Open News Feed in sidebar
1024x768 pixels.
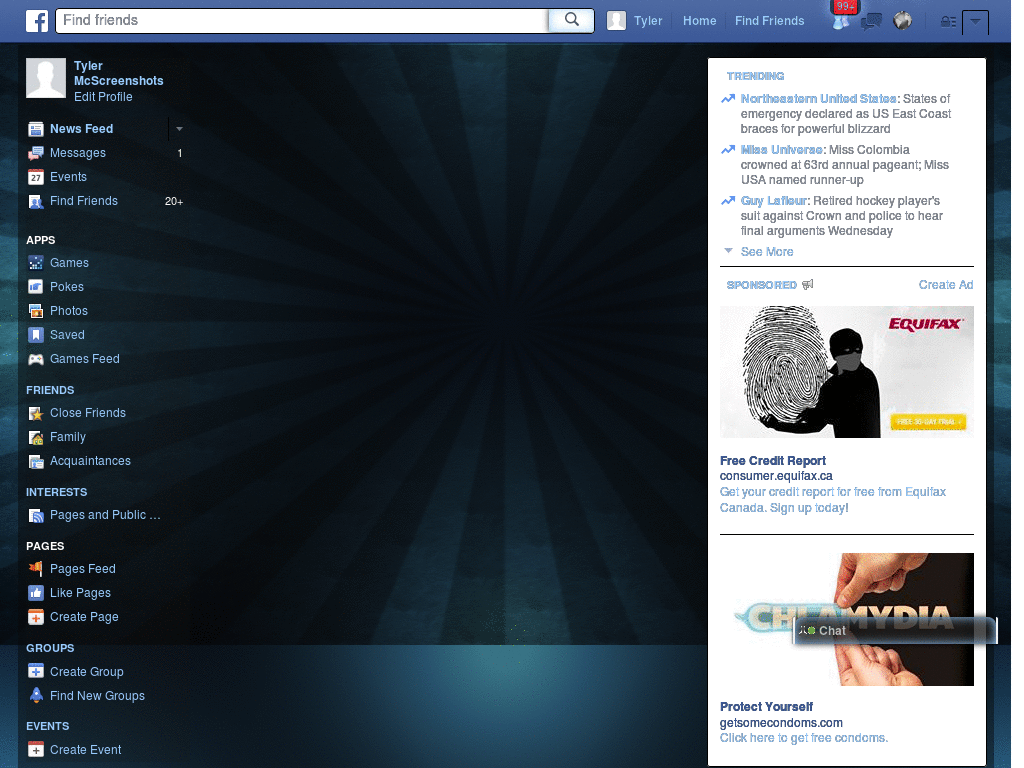(x=82, y=129)
